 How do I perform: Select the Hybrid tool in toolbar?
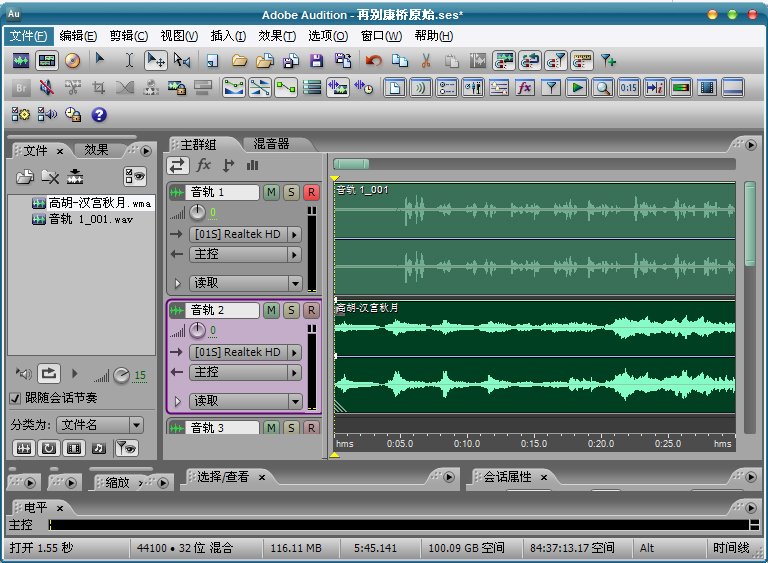click(x=156, y=61)
